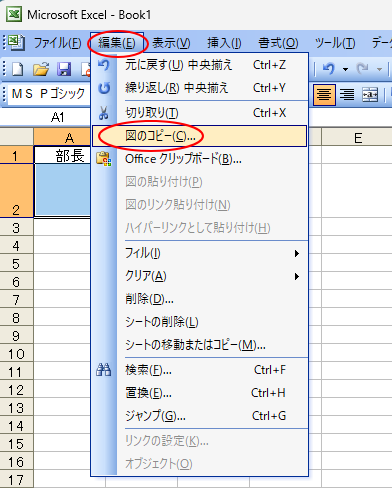Click the Align right toolbar icon

coord(347,94)
